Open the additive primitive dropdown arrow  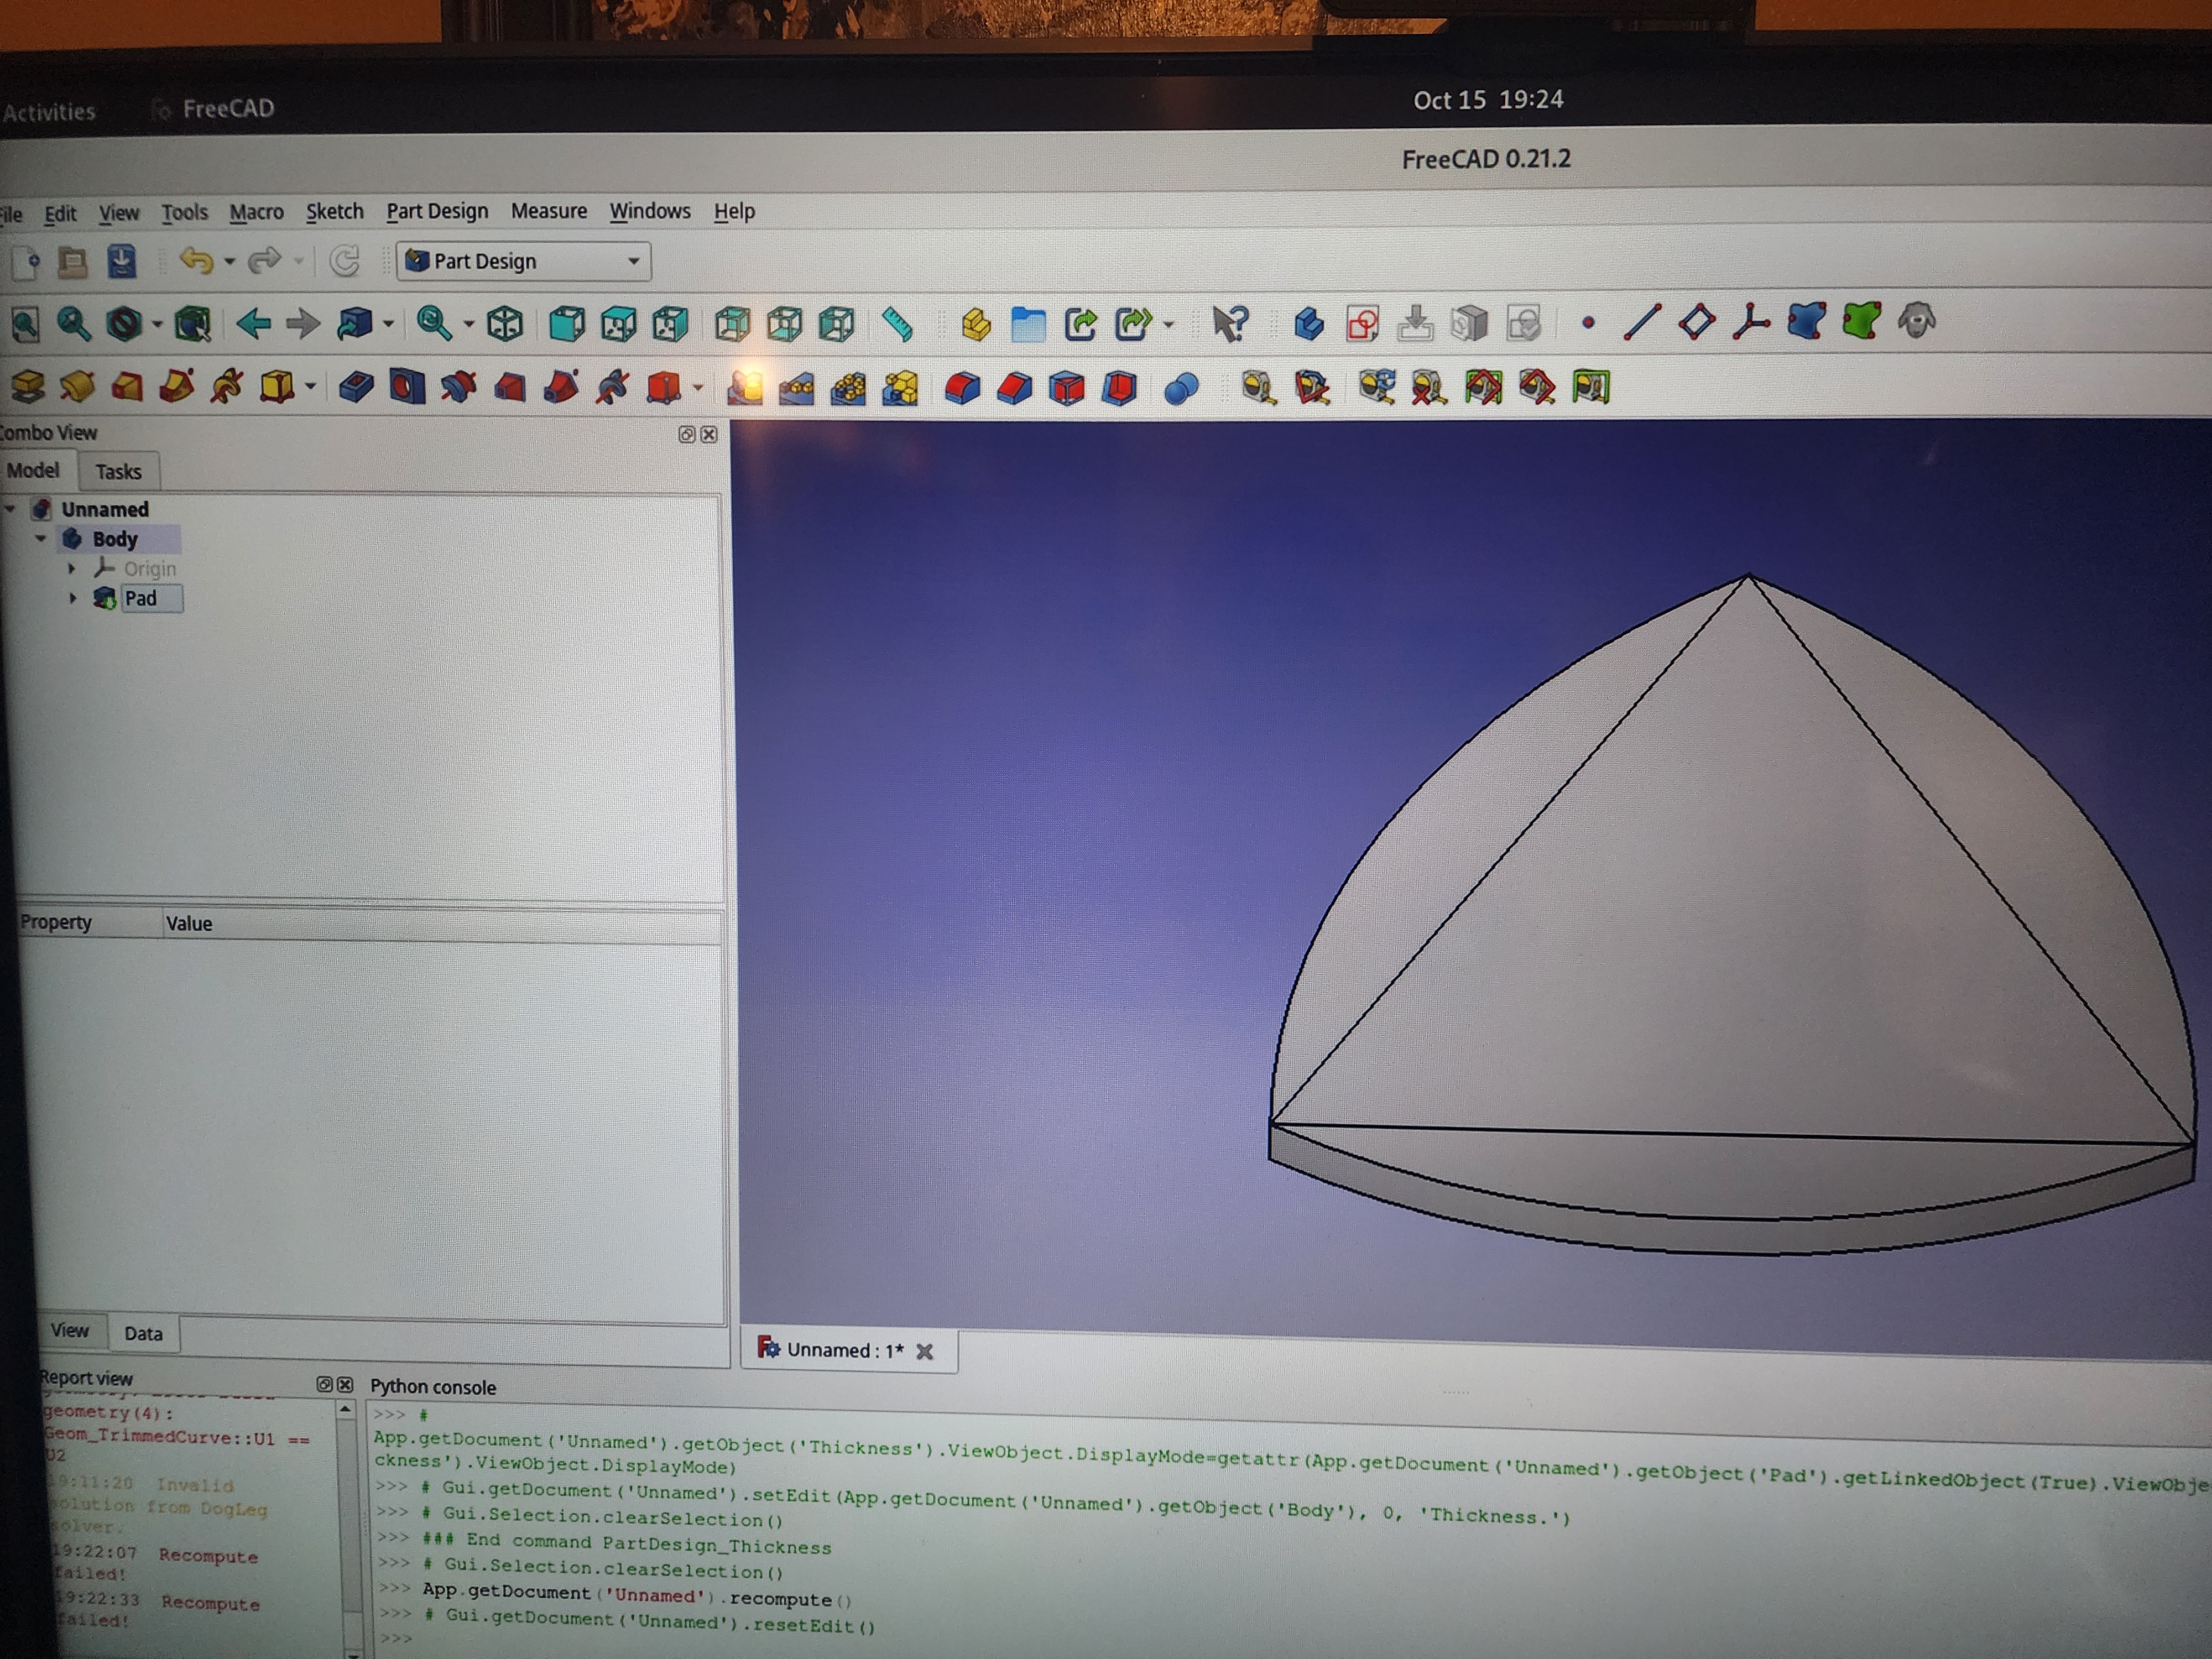pos(310,387)
